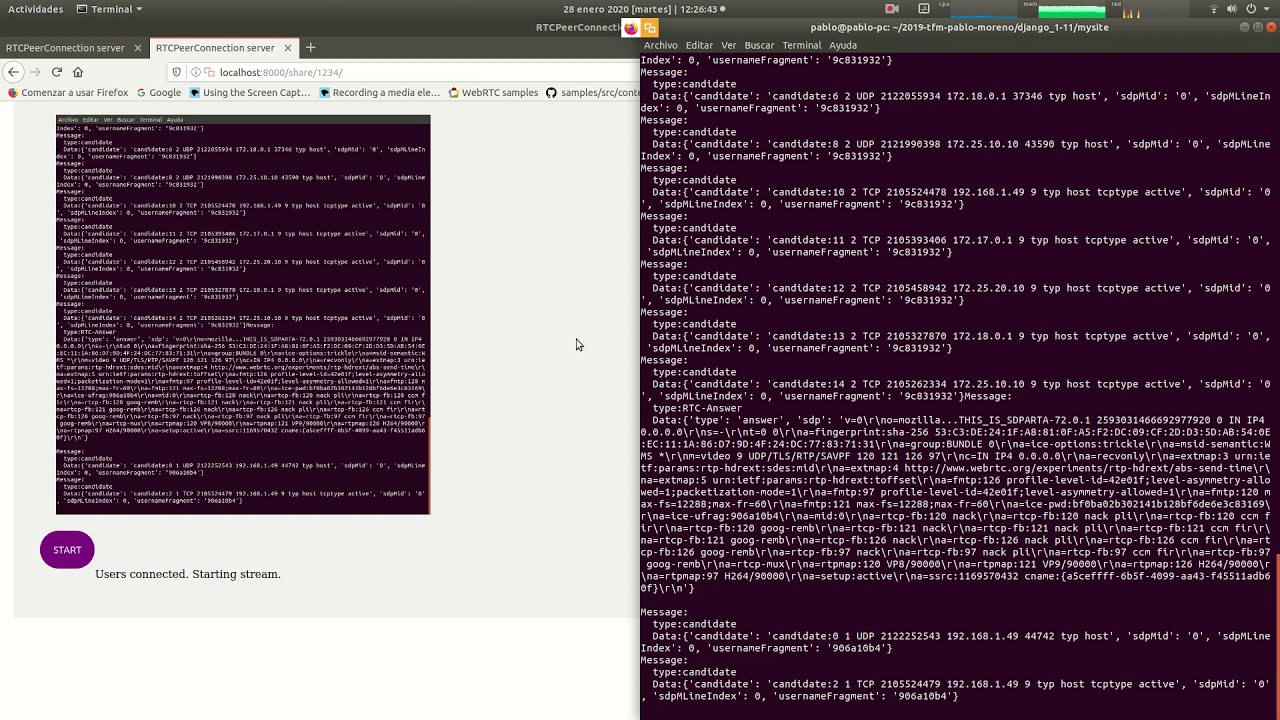Open Ayuda menu in terminal
This screenshot has width=1280, height=720.
[843, 45]
